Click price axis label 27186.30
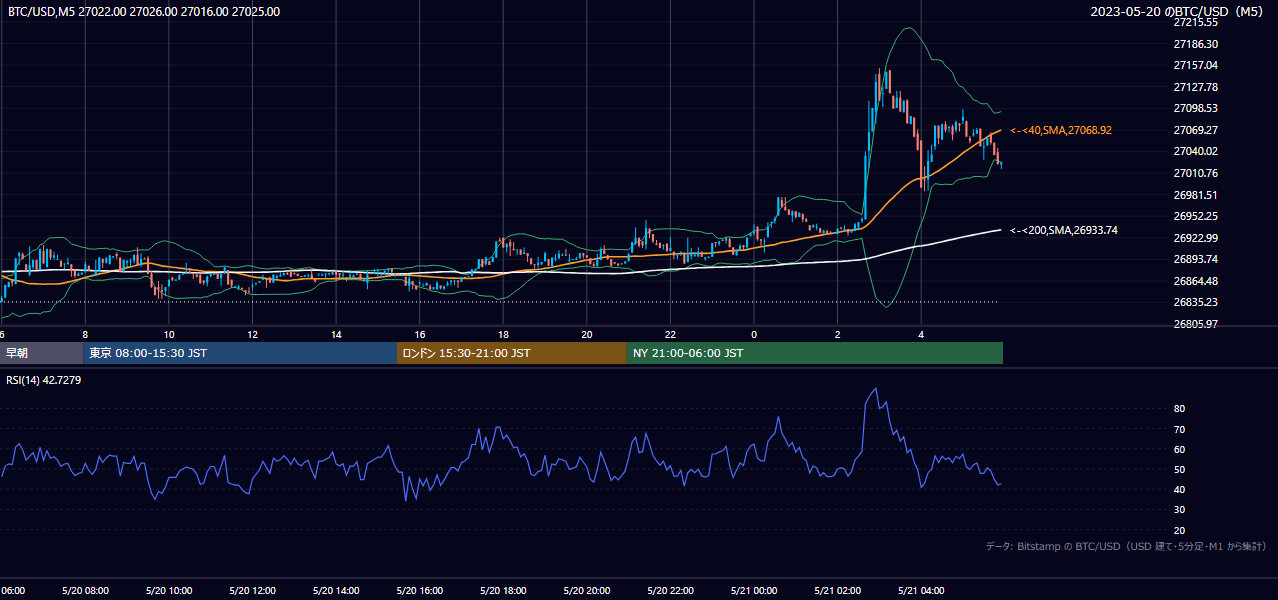The width and height of the screenshot is (1278, 600). click(1196, 44)
